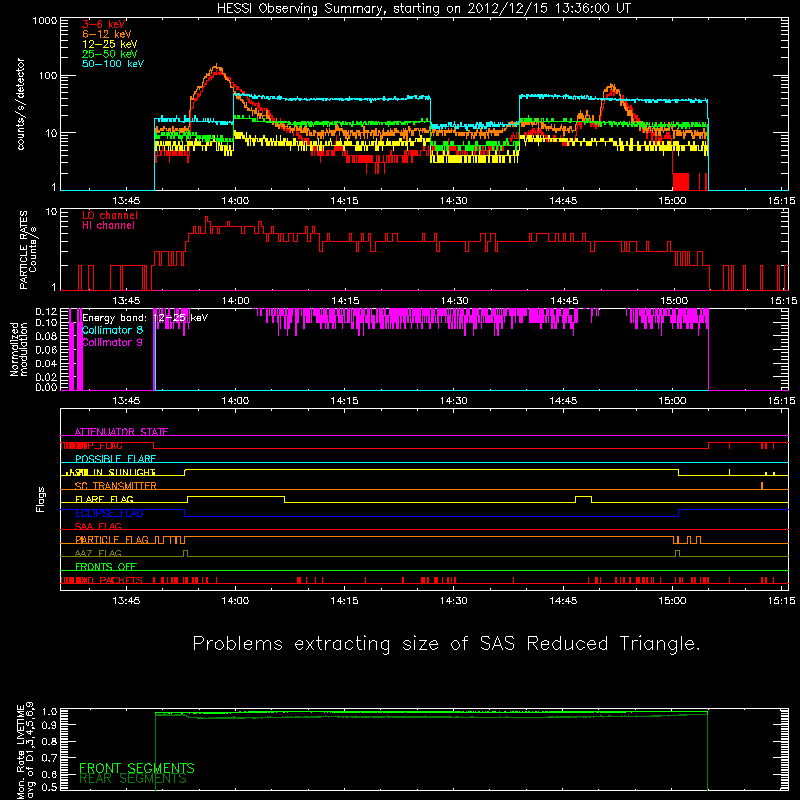The height and width of the screenshot is (800, 800).
Task: Click the SC_IN_SUNLIGHT flag label
Action: pyautogui.click(x=115, y=472)
